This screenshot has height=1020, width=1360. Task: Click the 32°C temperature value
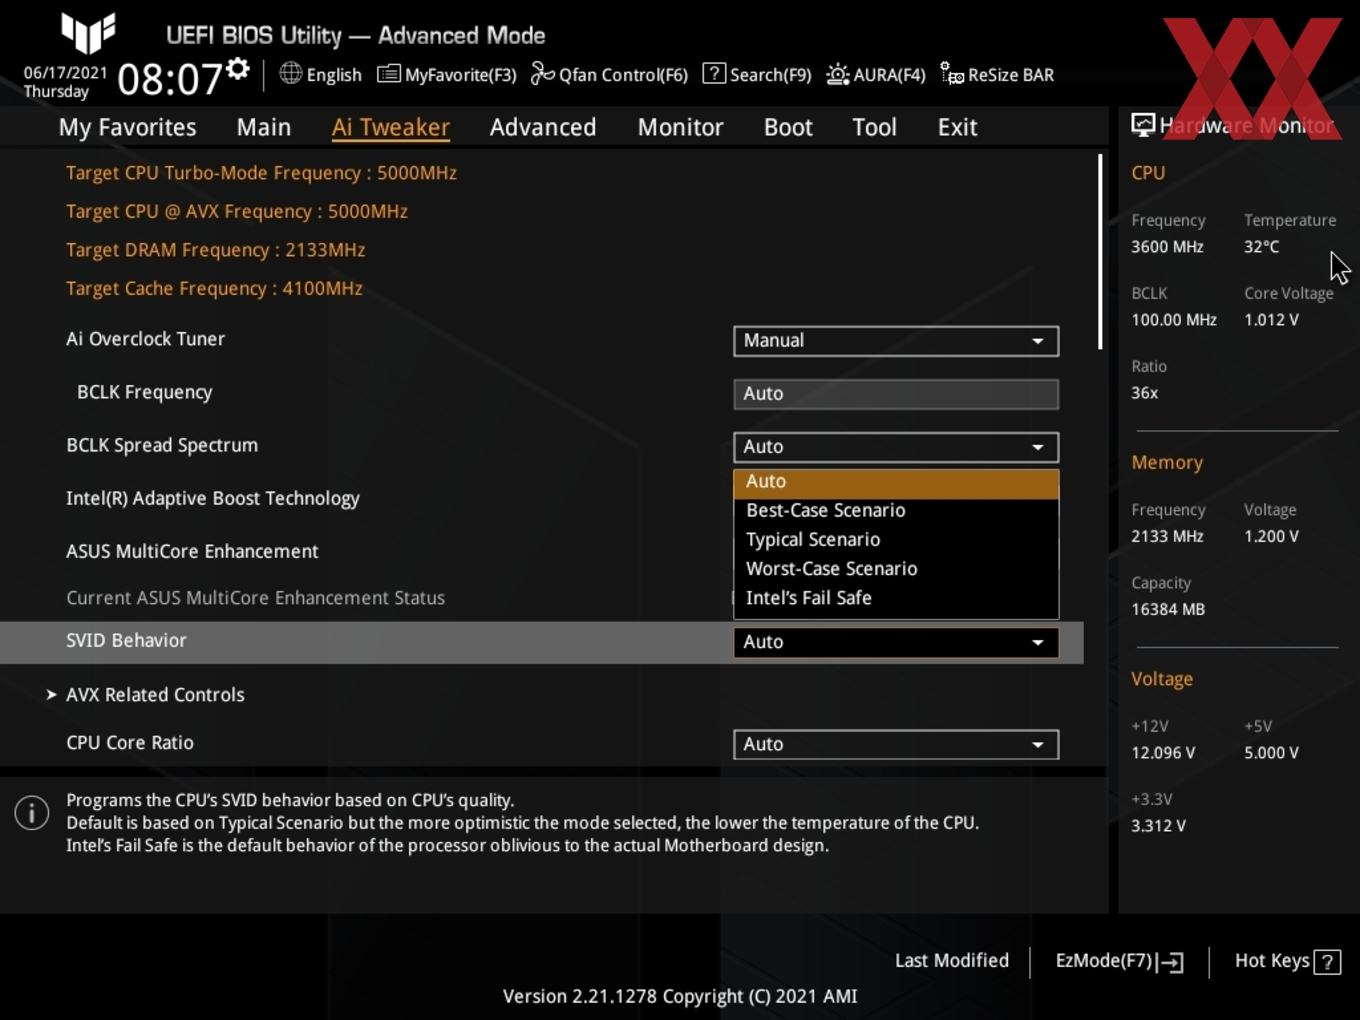(x=1261, y=247)
